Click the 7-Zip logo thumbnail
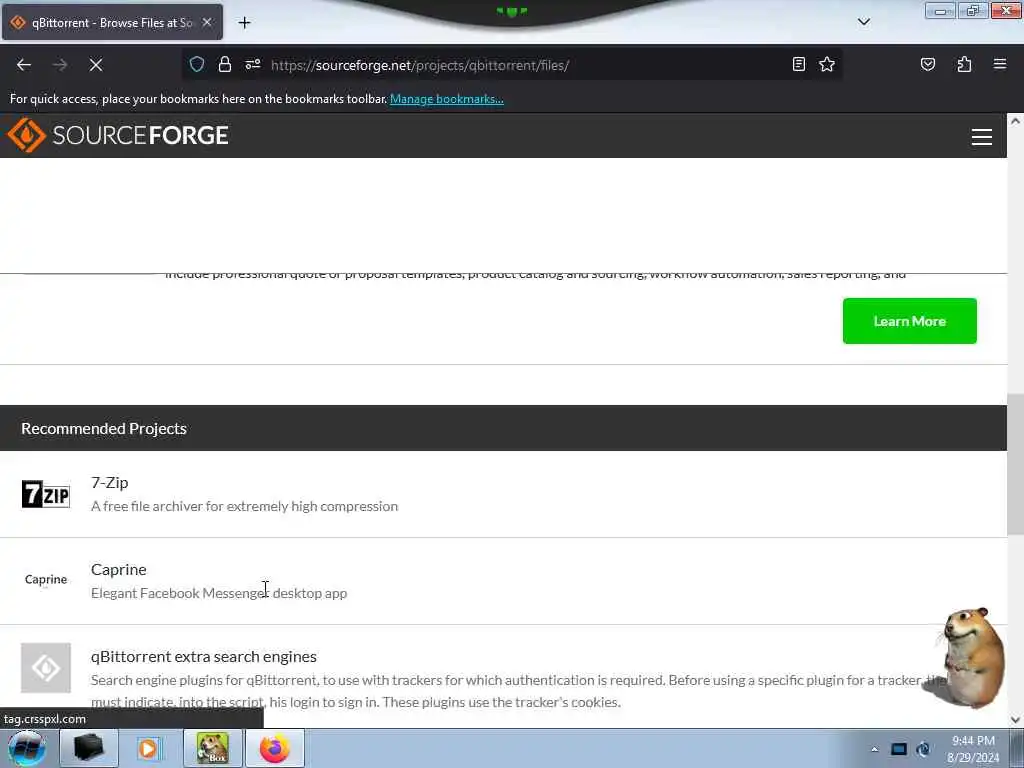 coord(46,494)
